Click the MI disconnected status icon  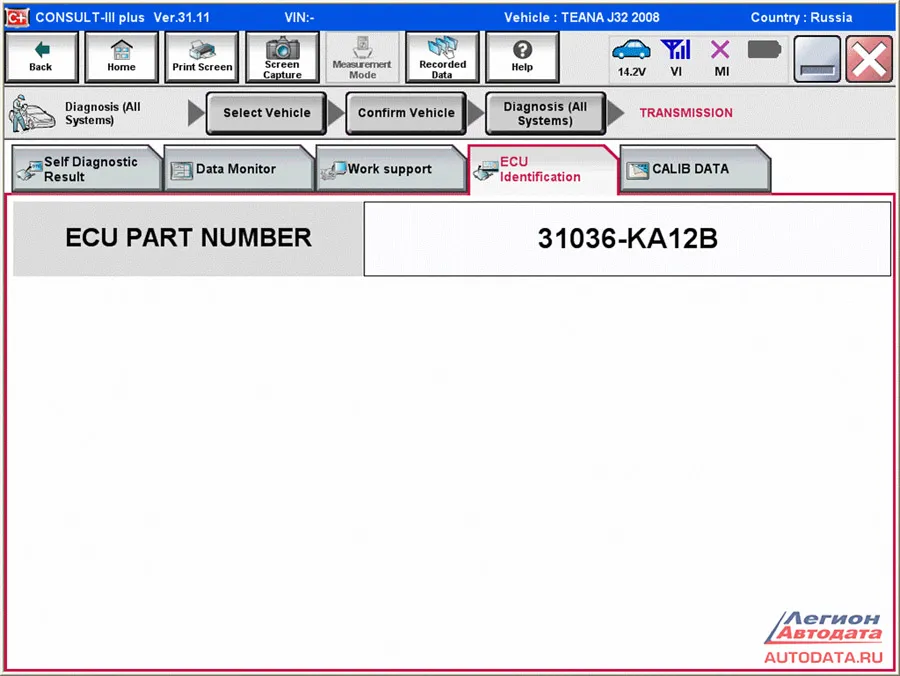pos(721,57)
